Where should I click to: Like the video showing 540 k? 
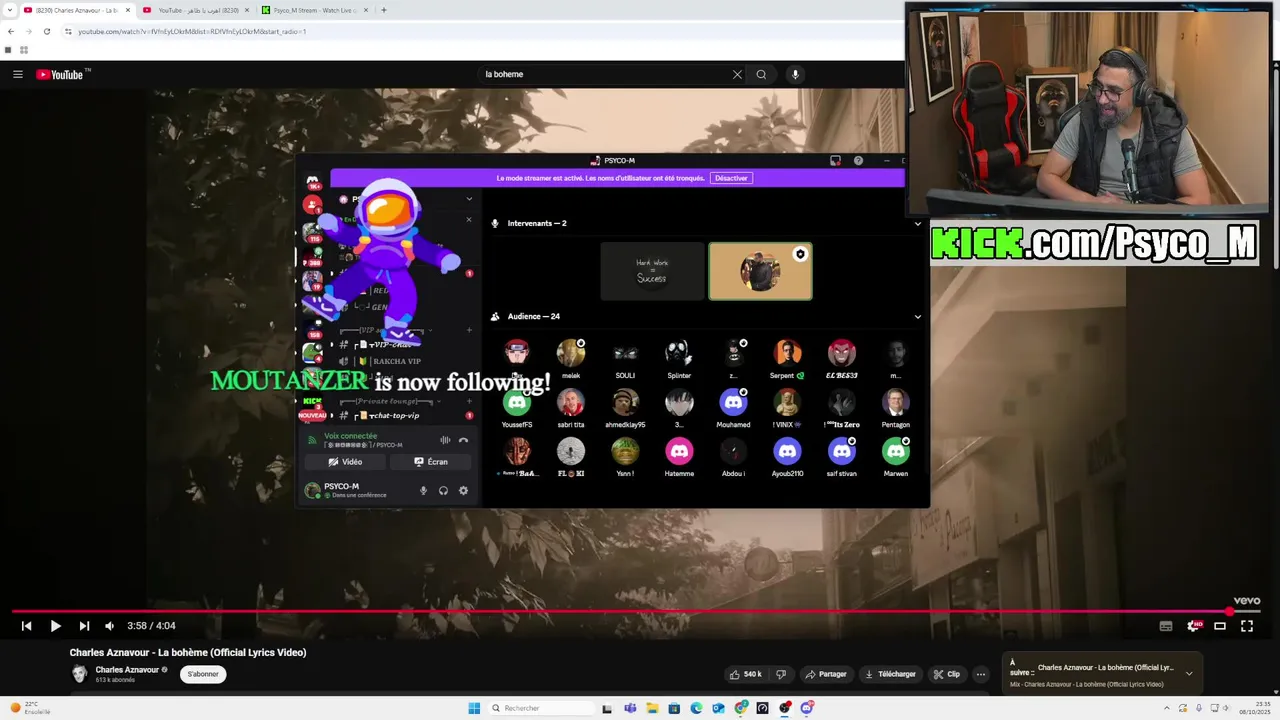[746, 674]
